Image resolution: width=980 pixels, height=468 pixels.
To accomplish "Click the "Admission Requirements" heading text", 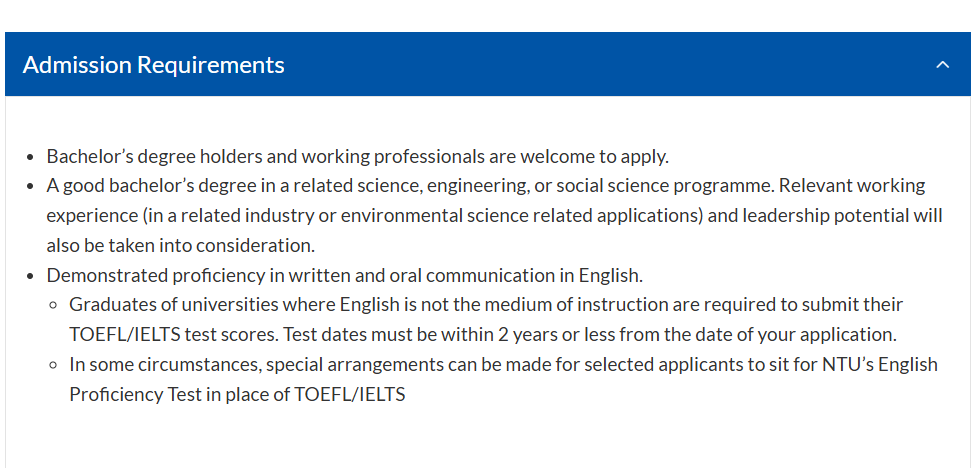I will click(x=153, y=64).
